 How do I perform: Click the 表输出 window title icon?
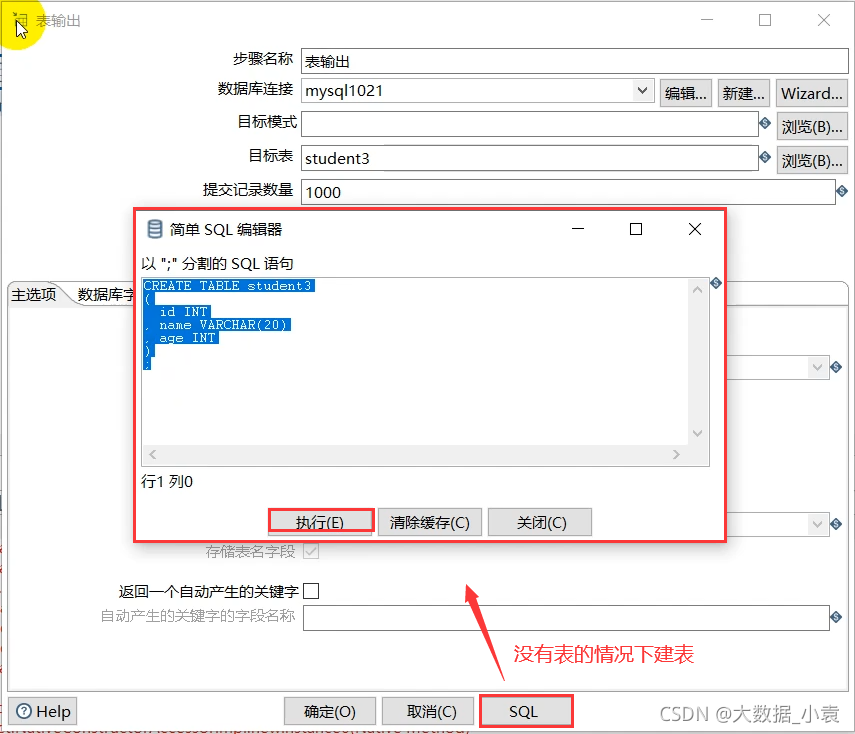tap(21, 20)
